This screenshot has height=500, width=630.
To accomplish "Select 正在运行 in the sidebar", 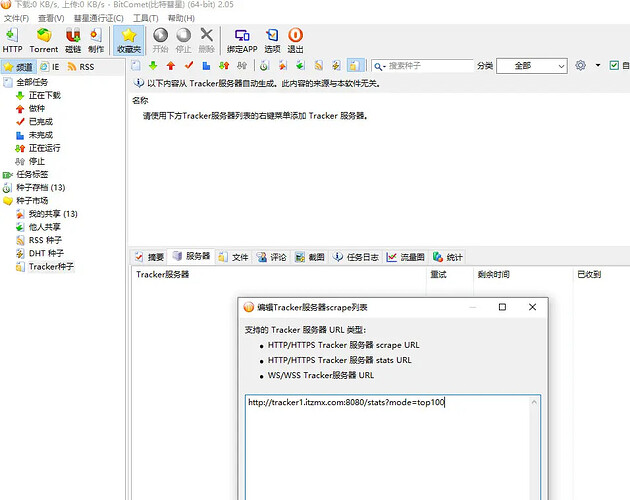I will 45,148.
